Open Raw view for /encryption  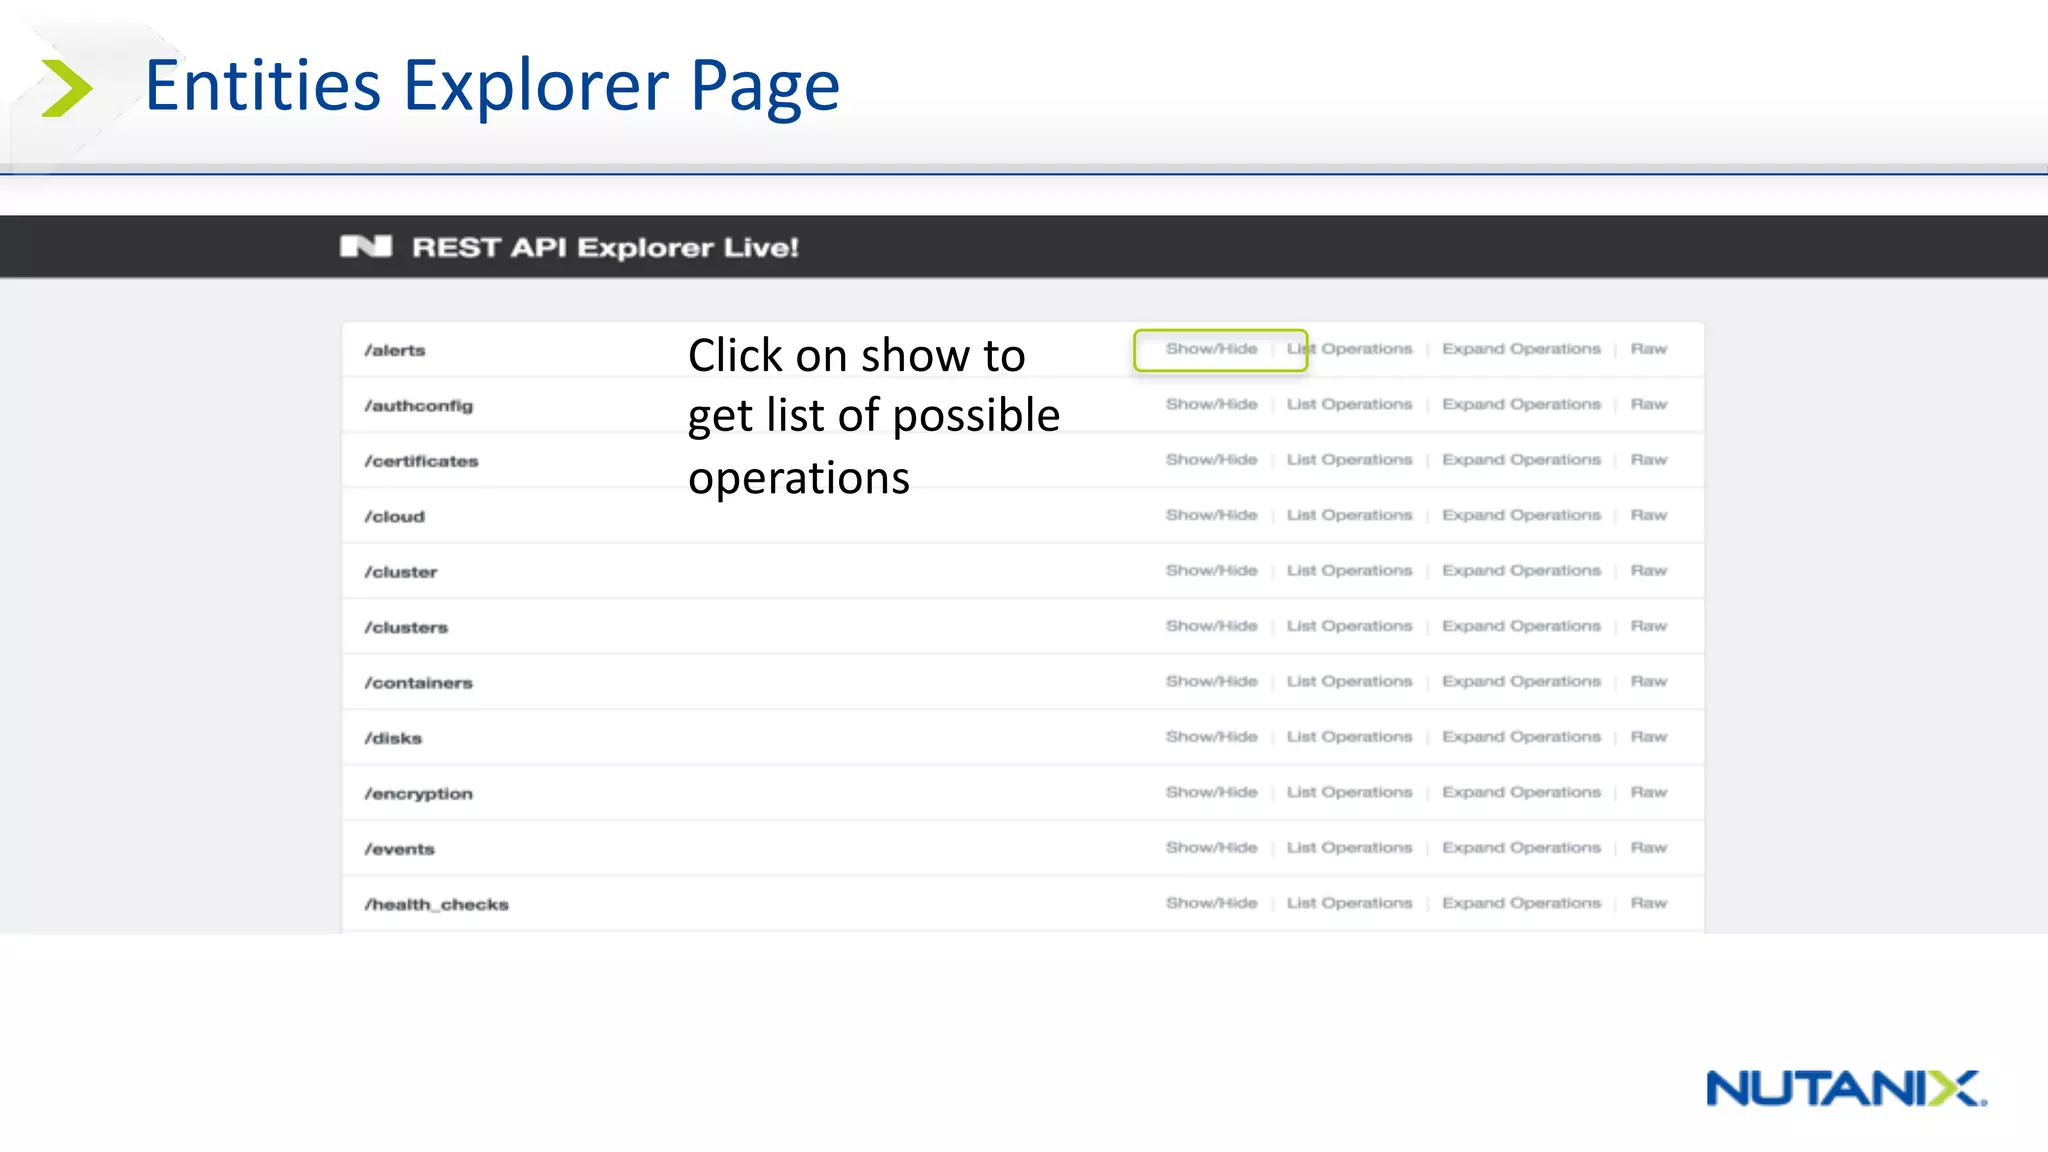pos(1648,792)
